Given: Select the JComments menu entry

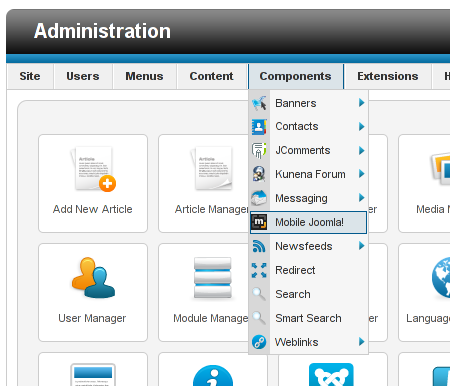Looking at the screenshot, I should point(308,150).
